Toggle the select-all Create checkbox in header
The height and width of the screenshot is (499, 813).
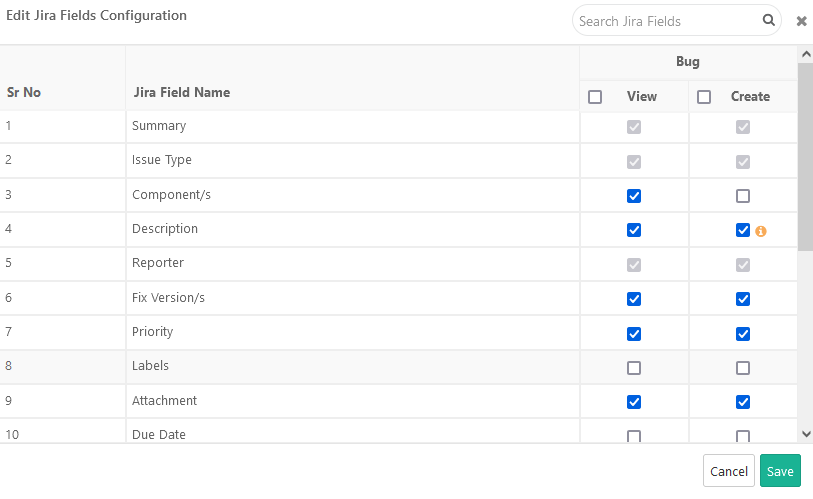pos(704,97)
